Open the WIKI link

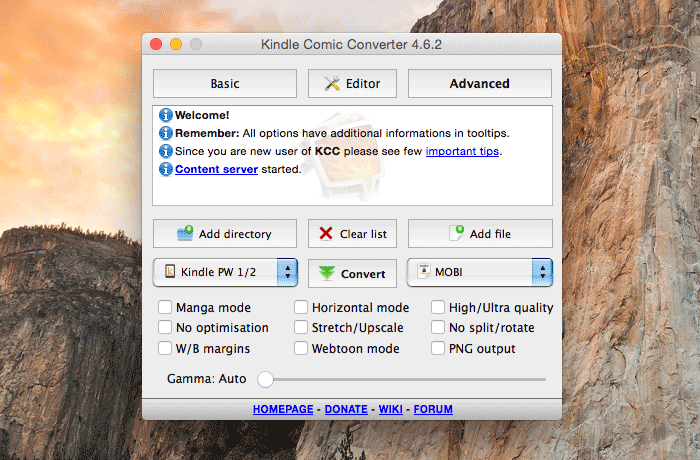click(x=391, y=409)
